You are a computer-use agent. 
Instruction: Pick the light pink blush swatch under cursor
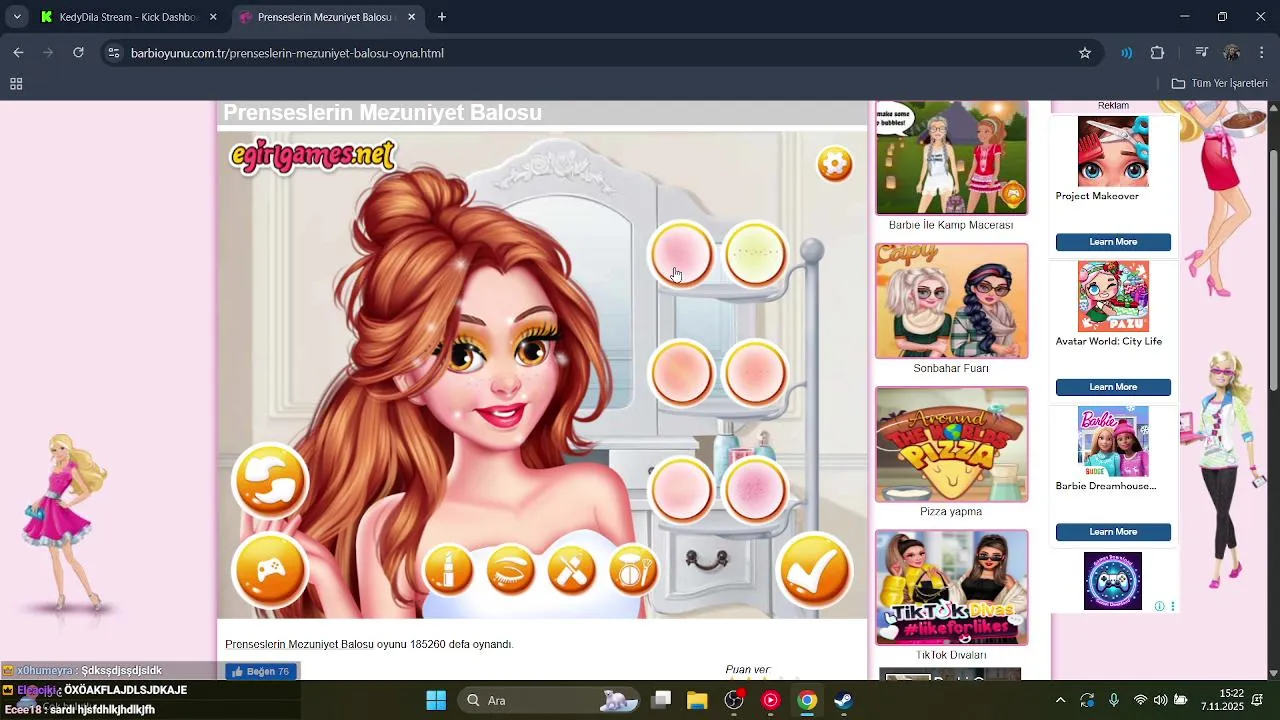[682, 255]
